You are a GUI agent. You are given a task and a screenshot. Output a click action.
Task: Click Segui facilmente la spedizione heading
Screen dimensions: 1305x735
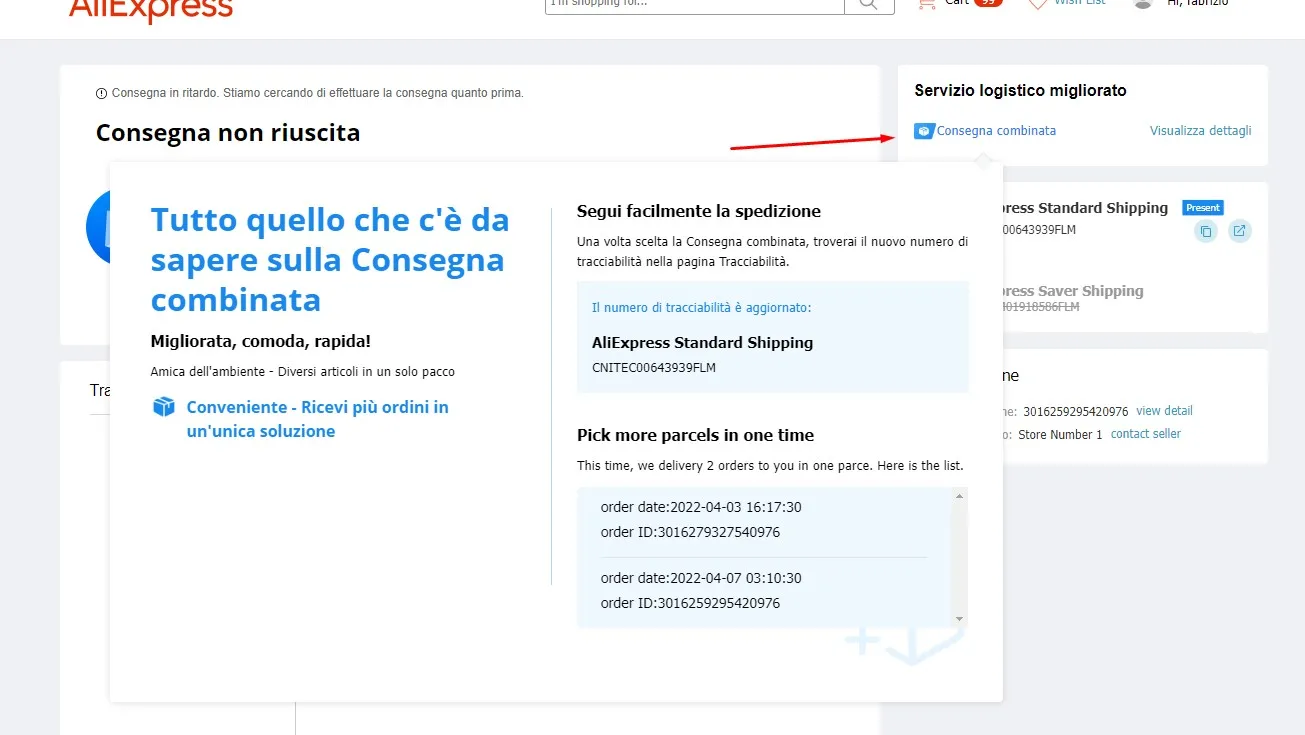point(699,211)
